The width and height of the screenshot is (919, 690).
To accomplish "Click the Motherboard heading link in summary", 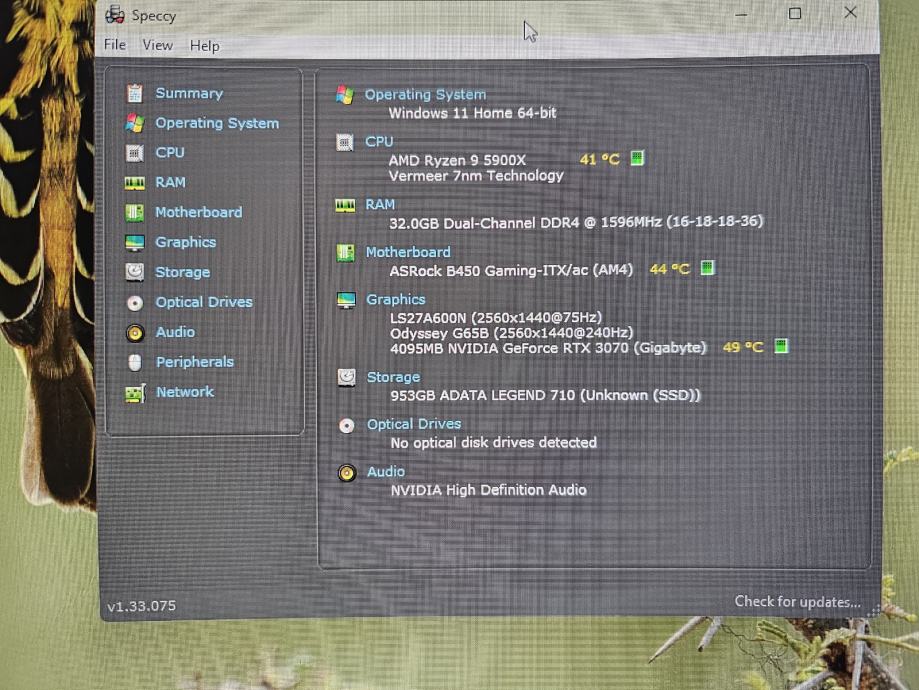I will 409,252.
